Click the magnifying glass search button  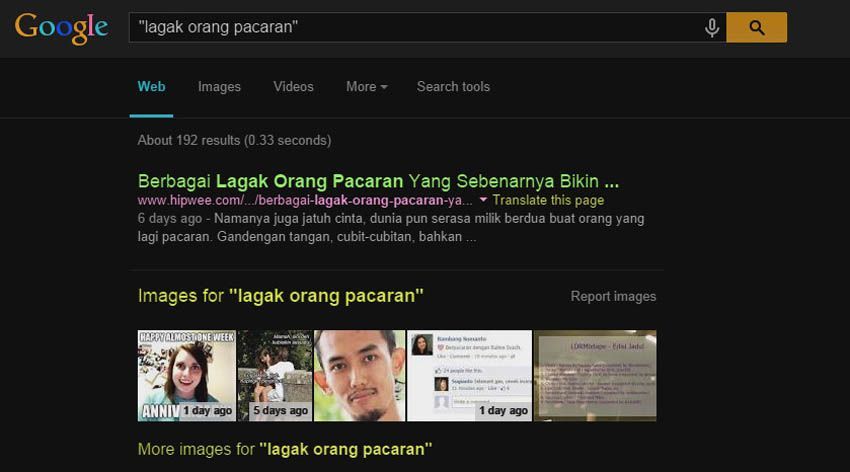pos(756,27)
